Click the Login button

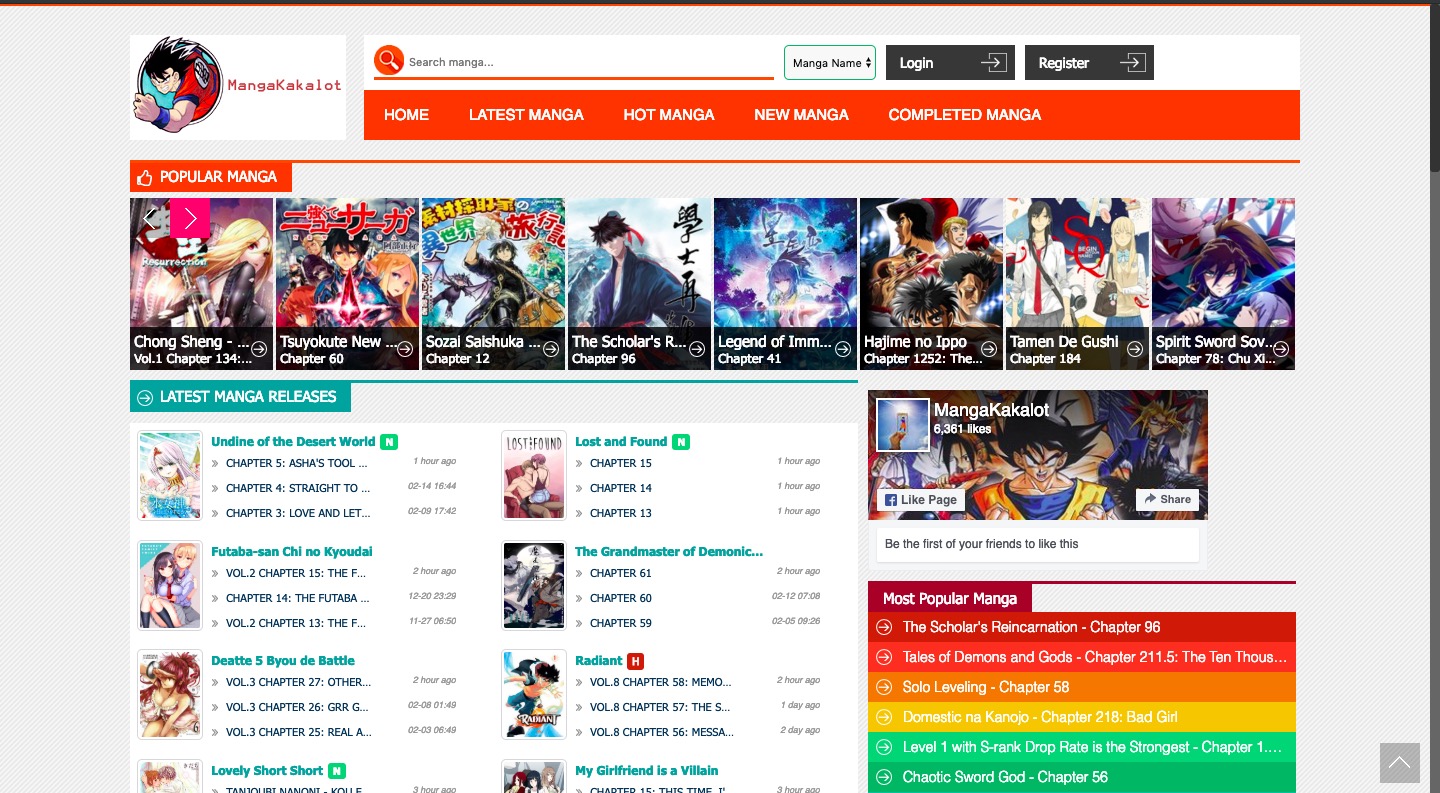click(x=950, y=63)
